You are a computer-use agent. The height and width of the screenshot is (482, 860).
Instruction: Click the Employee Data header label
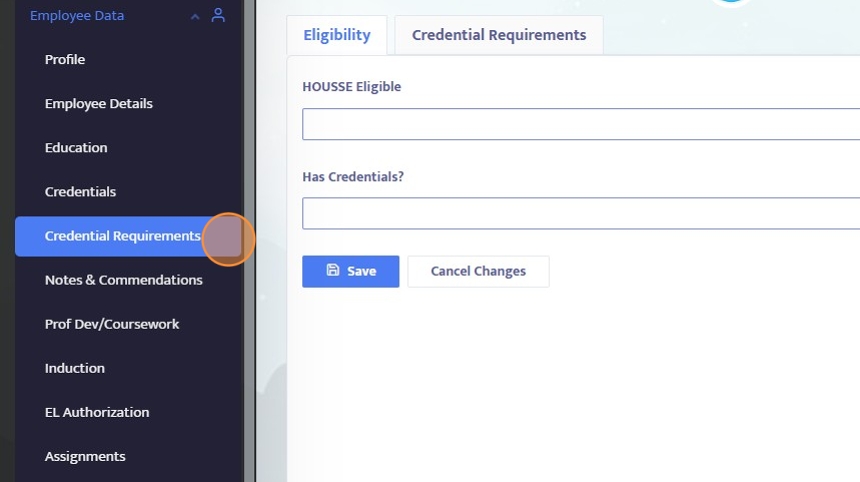[77, 16]
